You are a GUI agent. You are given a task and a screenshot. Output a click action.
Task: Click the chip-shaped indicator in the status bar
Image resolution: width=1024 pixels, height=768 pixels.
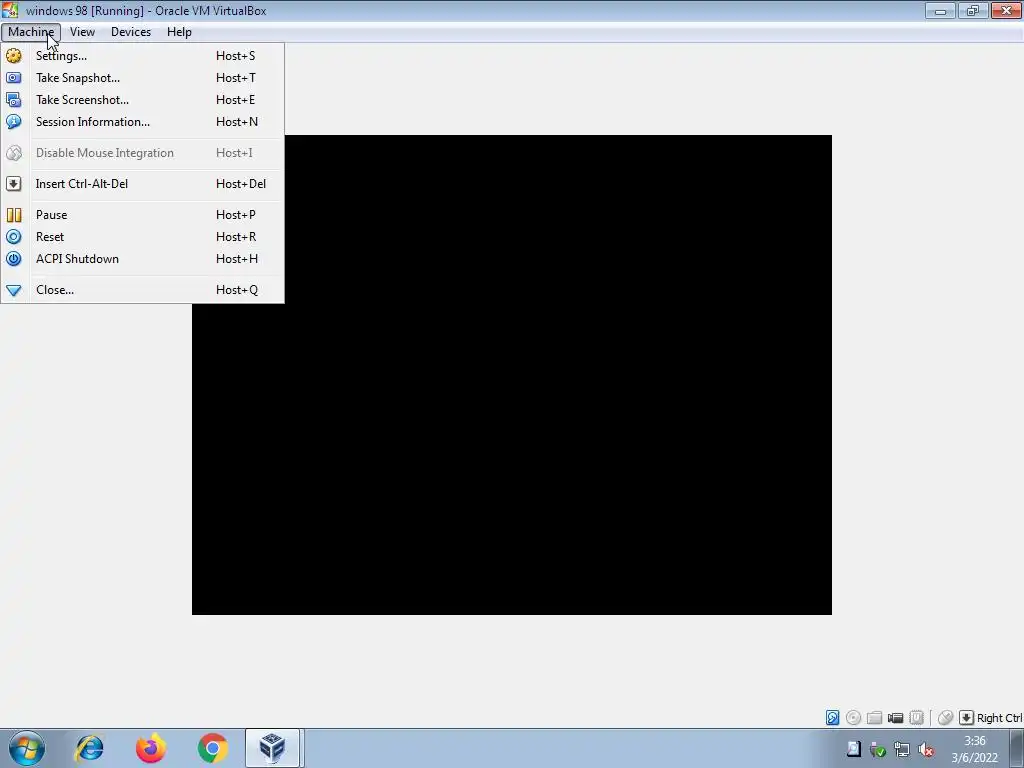pos(916,718)
